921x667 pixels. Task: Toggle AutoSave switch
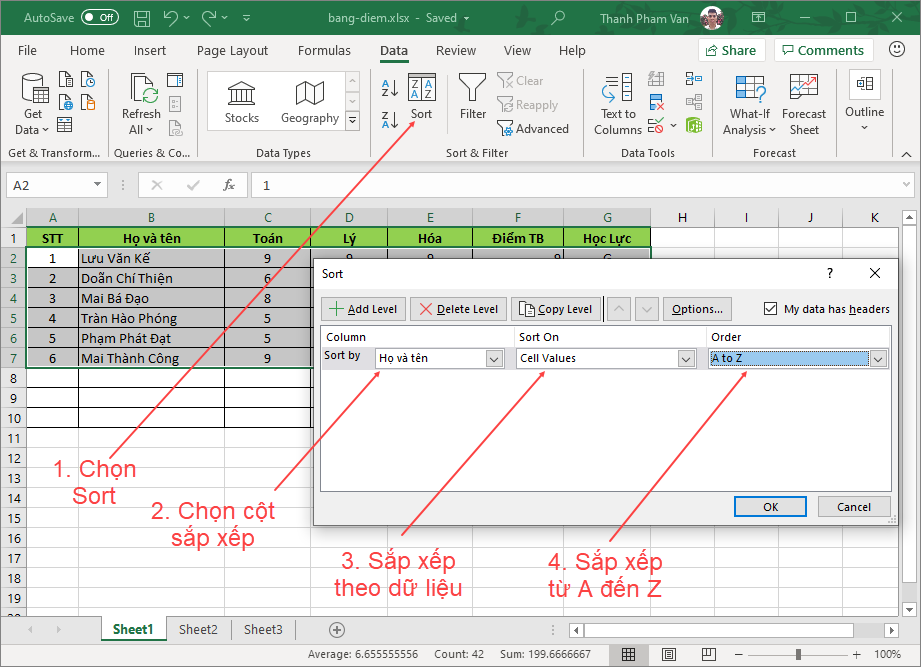(100, 18)
